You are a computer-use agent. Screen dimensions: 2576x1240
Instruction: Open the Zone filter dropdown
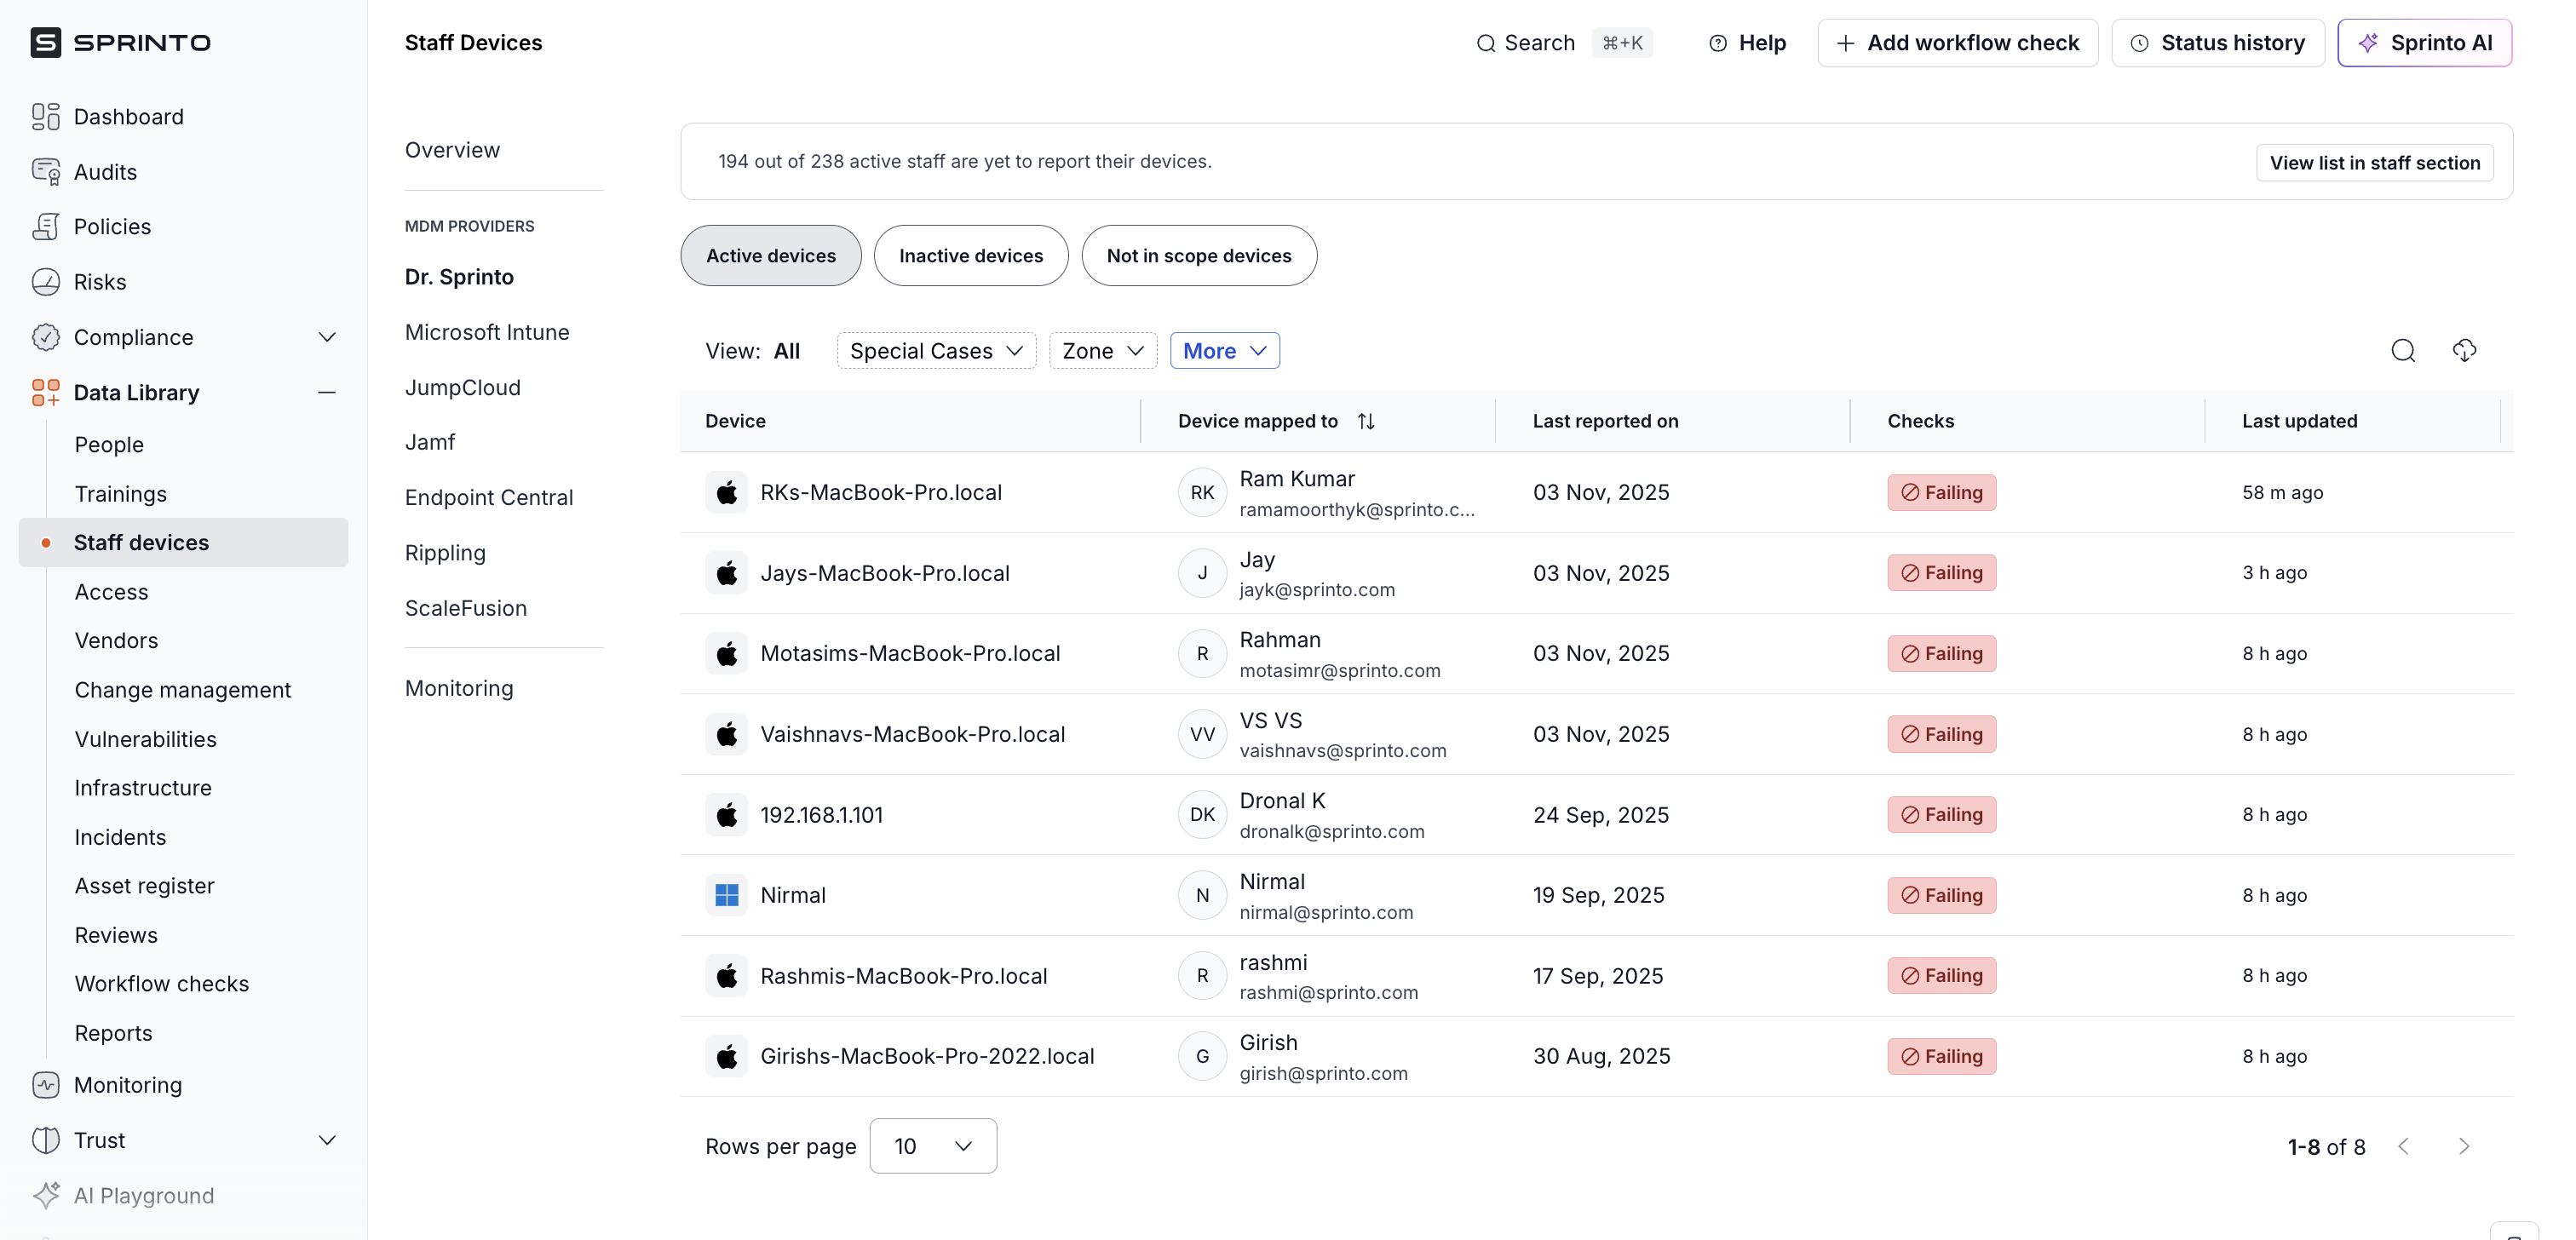(1102, 351)
